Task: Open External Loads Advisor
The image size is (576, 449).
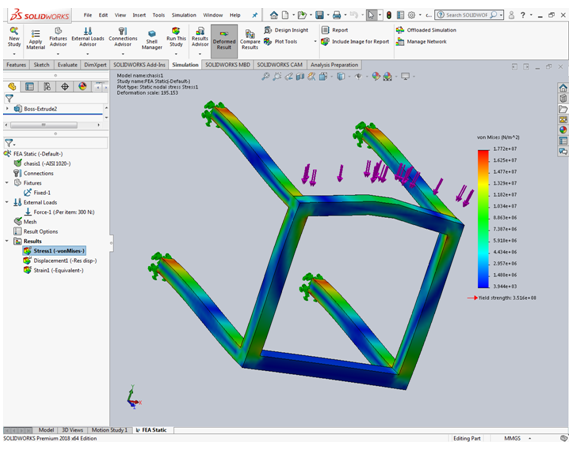Action: click(x=88, y=36)
